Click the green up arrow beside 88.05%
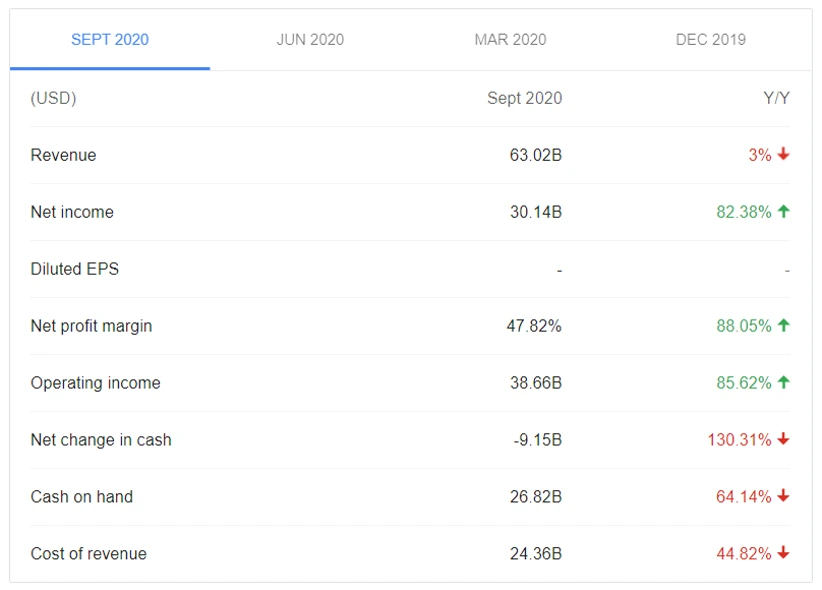Viewport: 822px width, 590px height. click(783, 326)
